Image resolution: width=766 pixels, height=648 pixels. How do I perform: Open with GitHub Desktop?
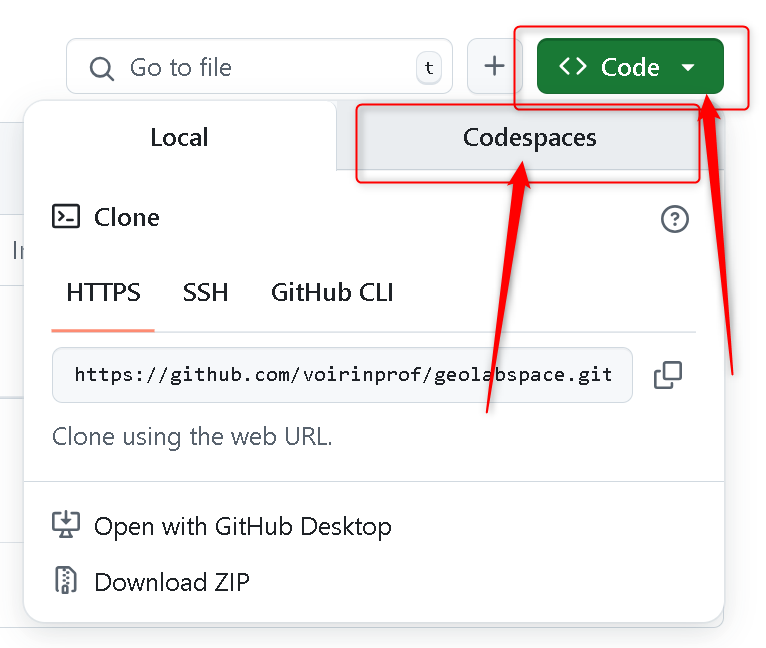[243, 526]
